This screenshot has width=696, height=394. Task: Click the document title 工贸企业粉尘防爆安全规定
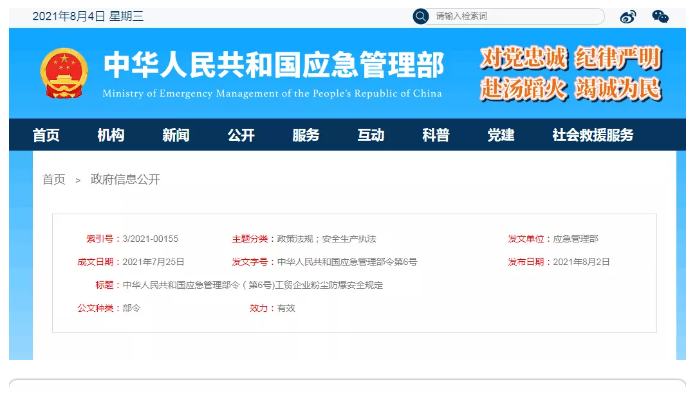329,285
